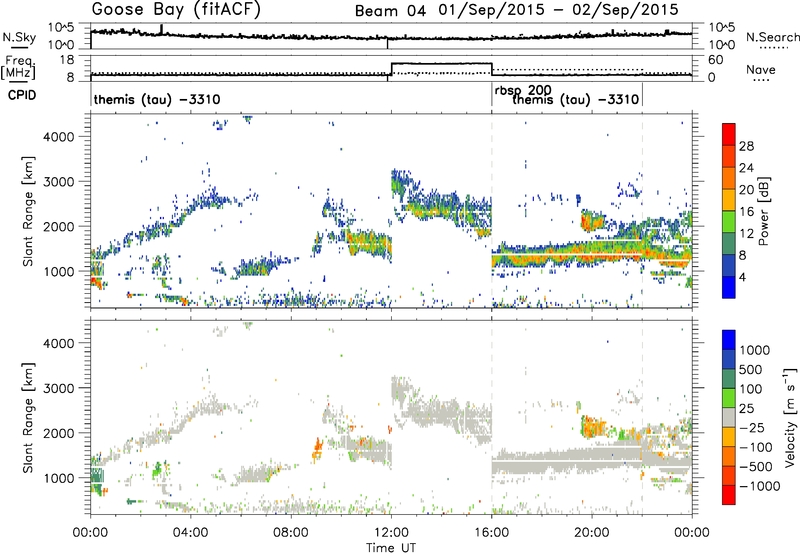This screenshot has width=800, height=554.
Task: Click the "N.Search" legend label
Action: tap(772, 37)
